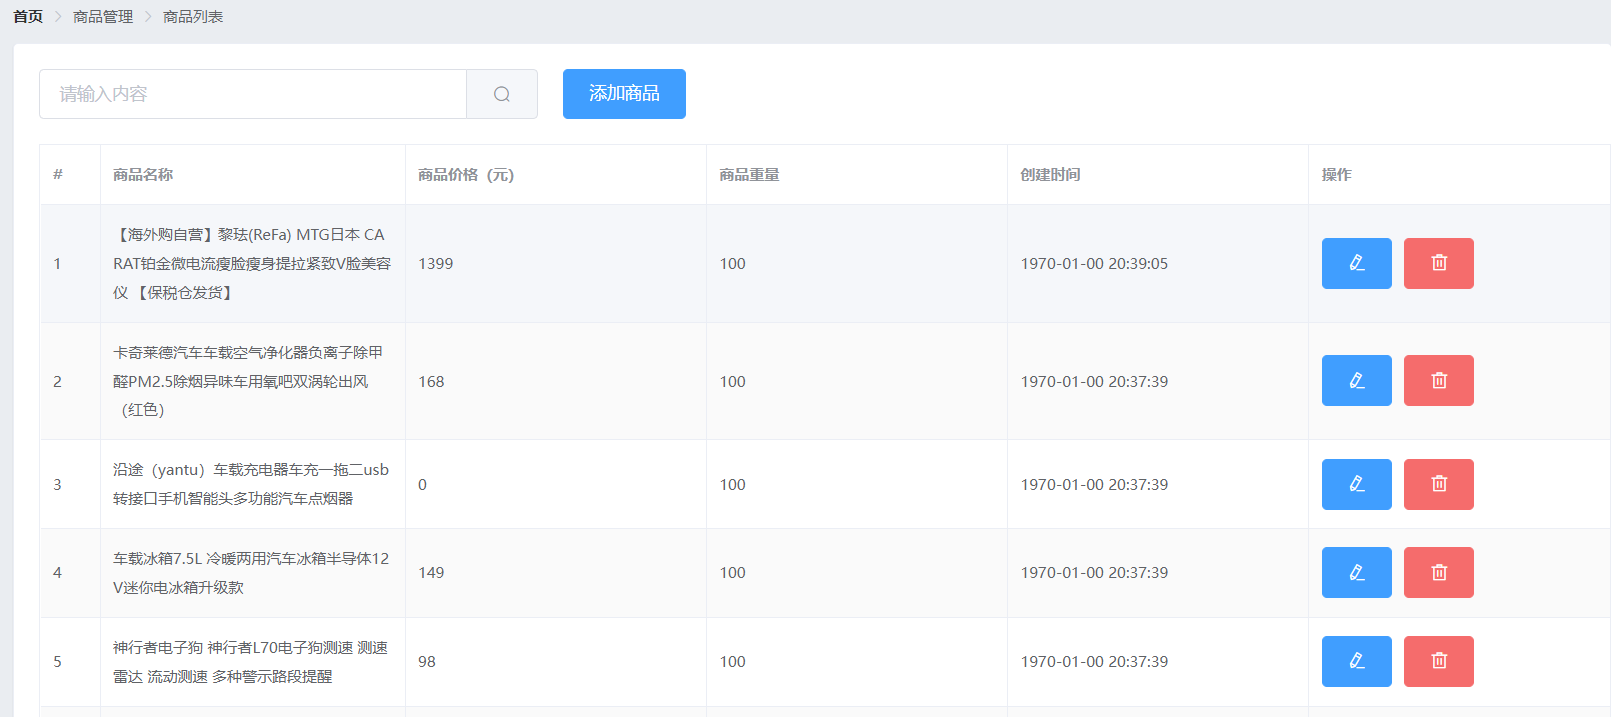Delete the L70 radar detector product in row 5
1611x717 pixels.
1438,661
